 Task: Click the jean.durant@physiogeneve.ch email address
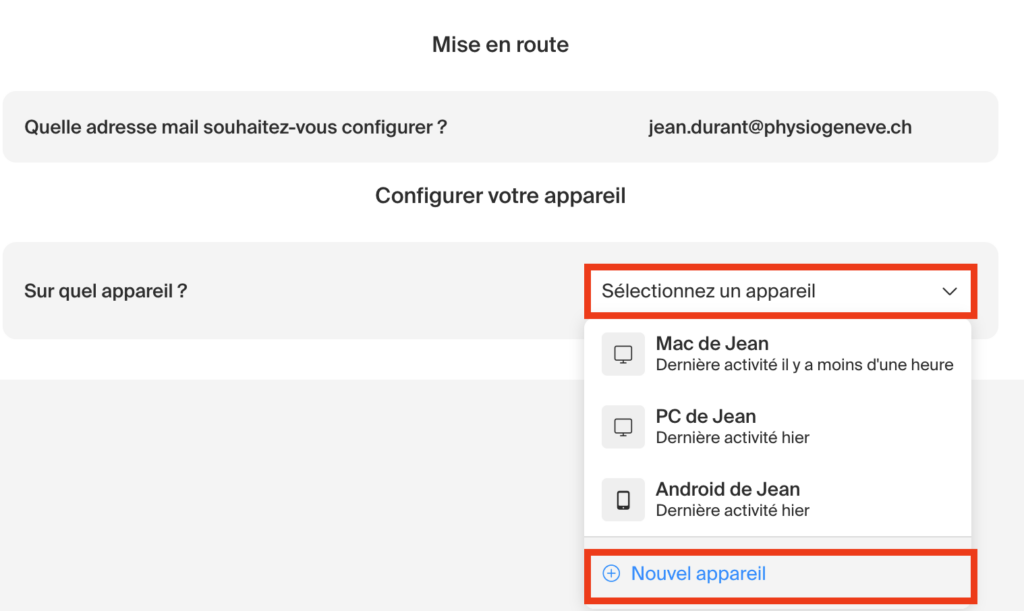click(x=780, y=127)
